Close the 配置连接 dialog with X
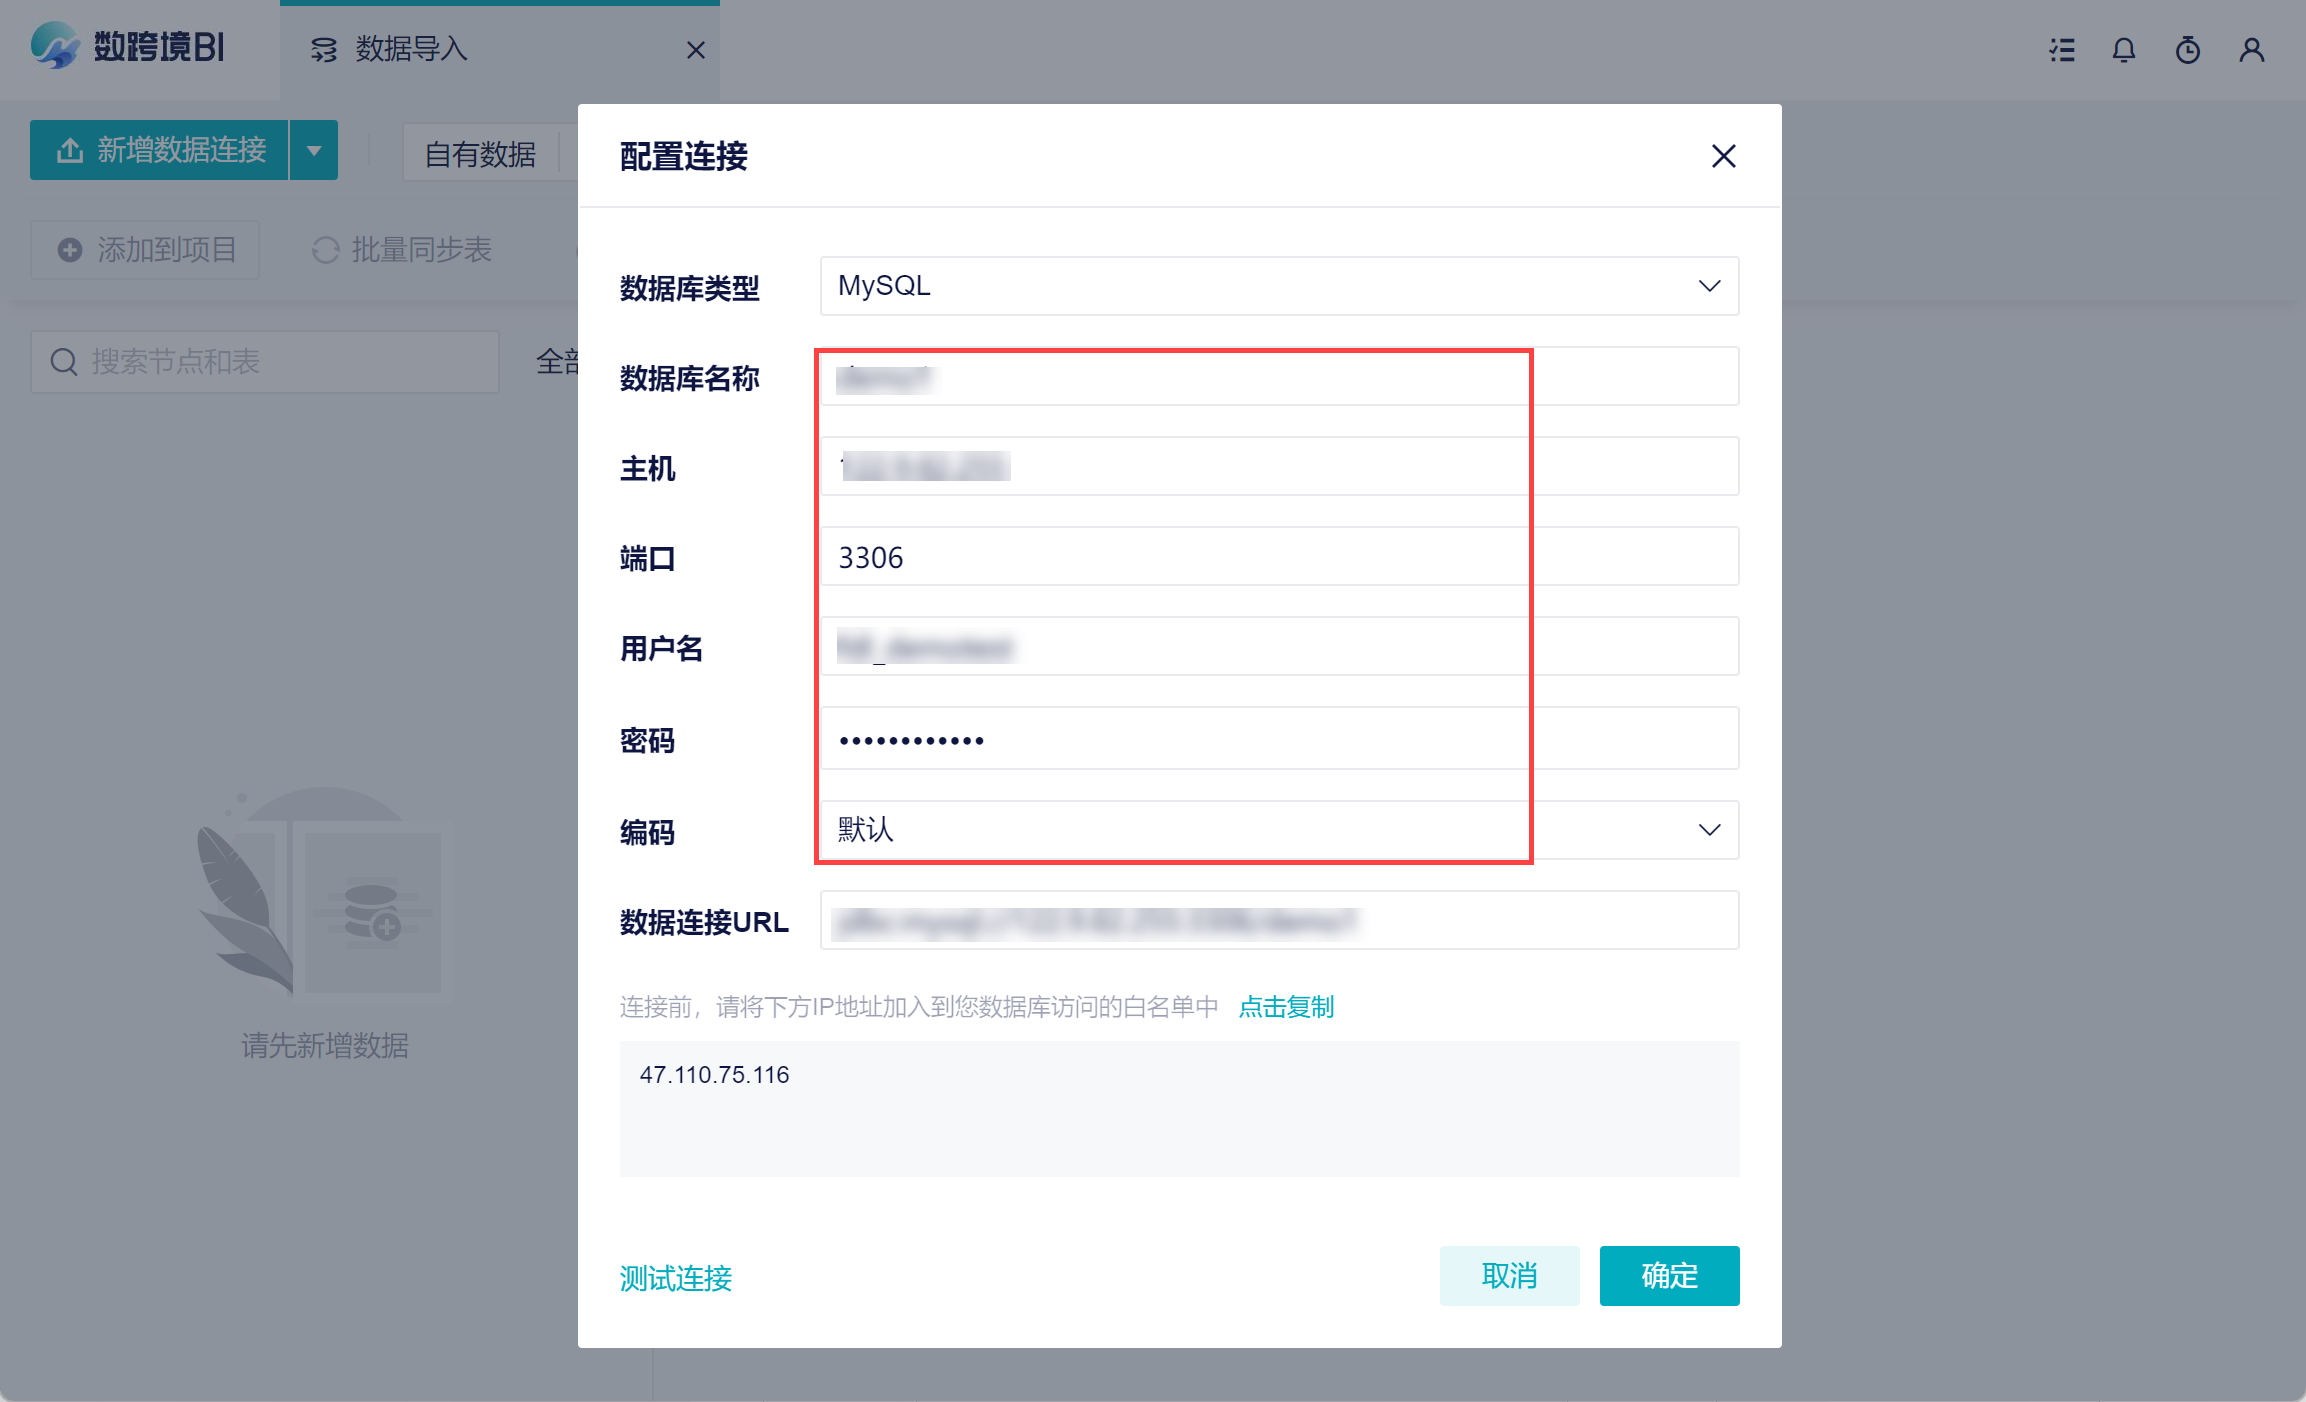Screen dimensions: 2306x1402 pyautogui.click(x=1723, y=156)
